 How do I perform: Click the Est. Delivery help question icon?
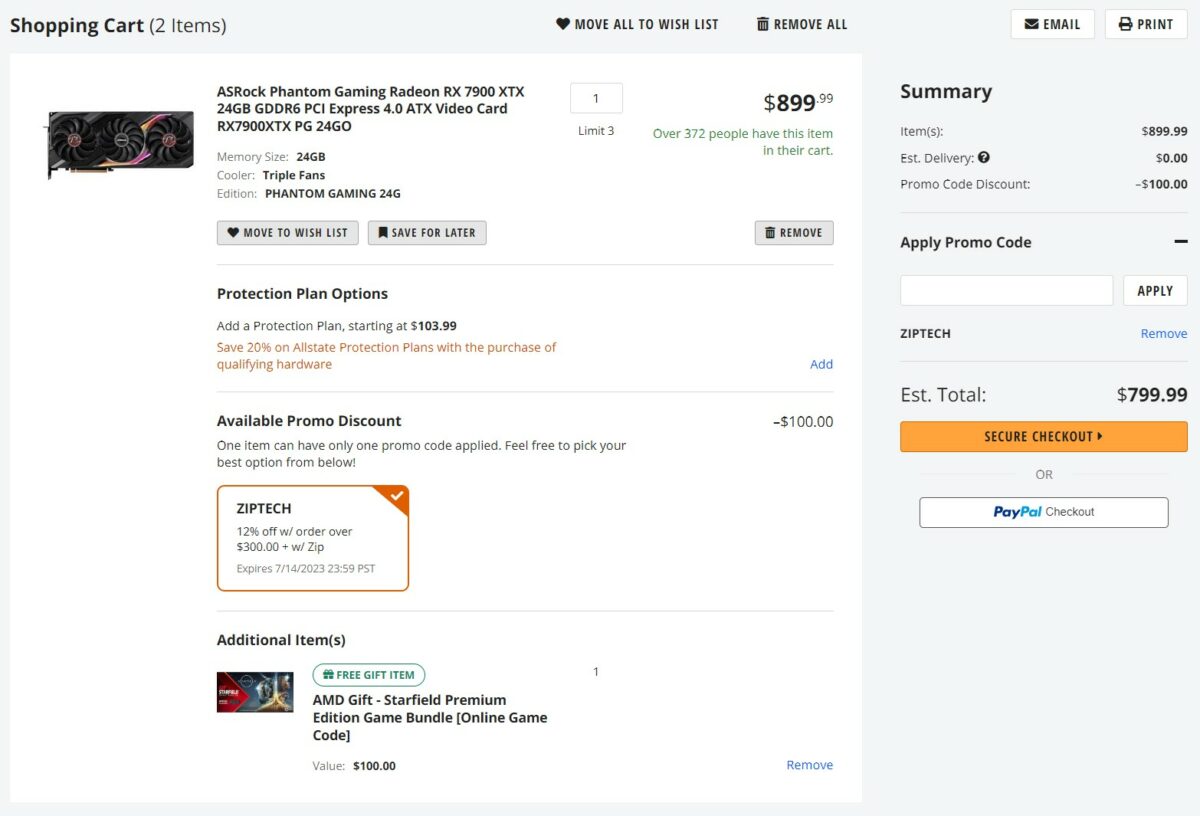984,157
